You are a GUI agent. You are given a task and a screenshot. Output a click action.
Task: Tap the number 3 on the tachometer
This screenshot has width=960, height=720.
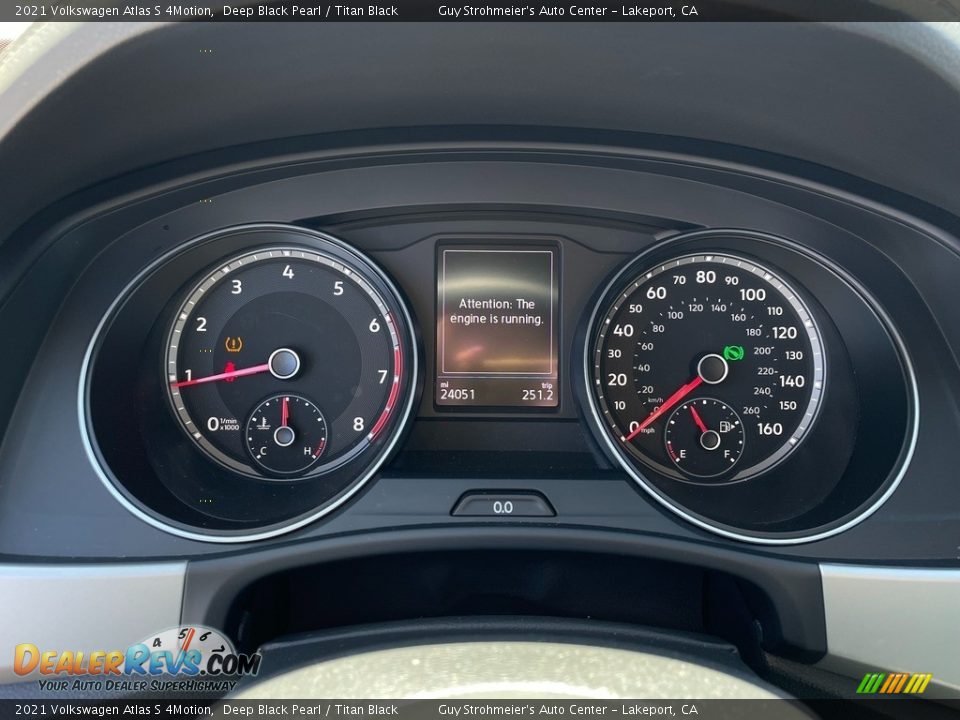pos(236,287)
